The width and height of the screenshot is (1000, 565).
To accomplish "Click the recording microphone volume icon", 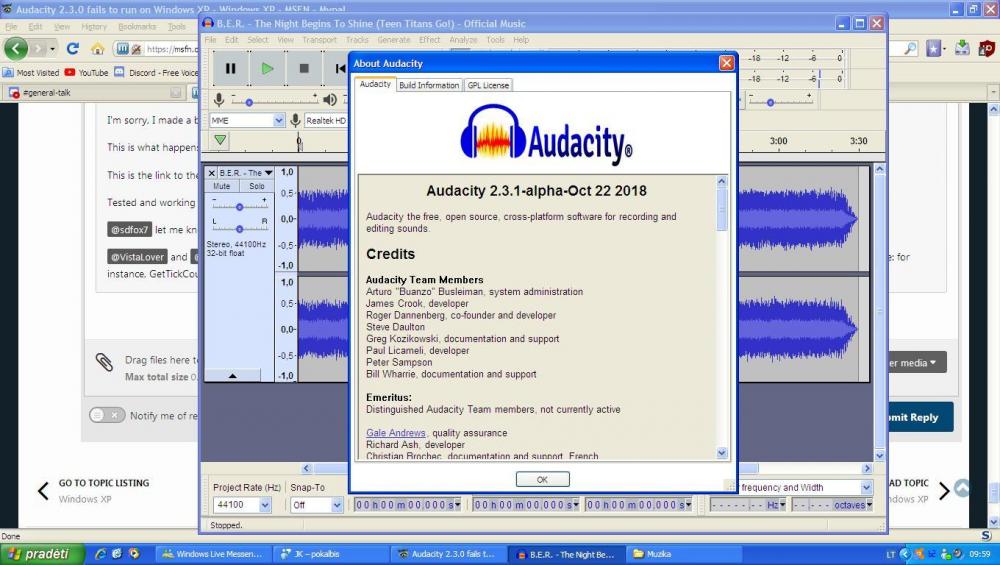I will coord(219,99).
